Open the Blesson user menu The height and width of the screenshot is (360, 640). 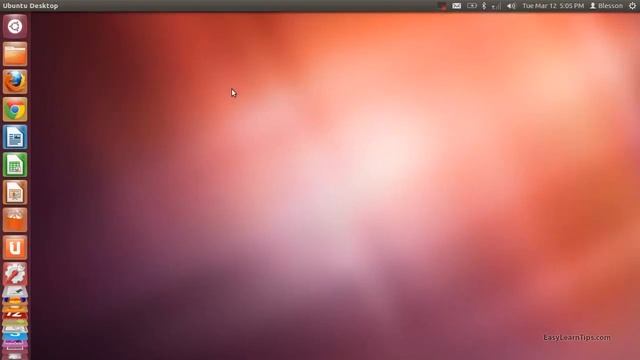coord(607,6)
